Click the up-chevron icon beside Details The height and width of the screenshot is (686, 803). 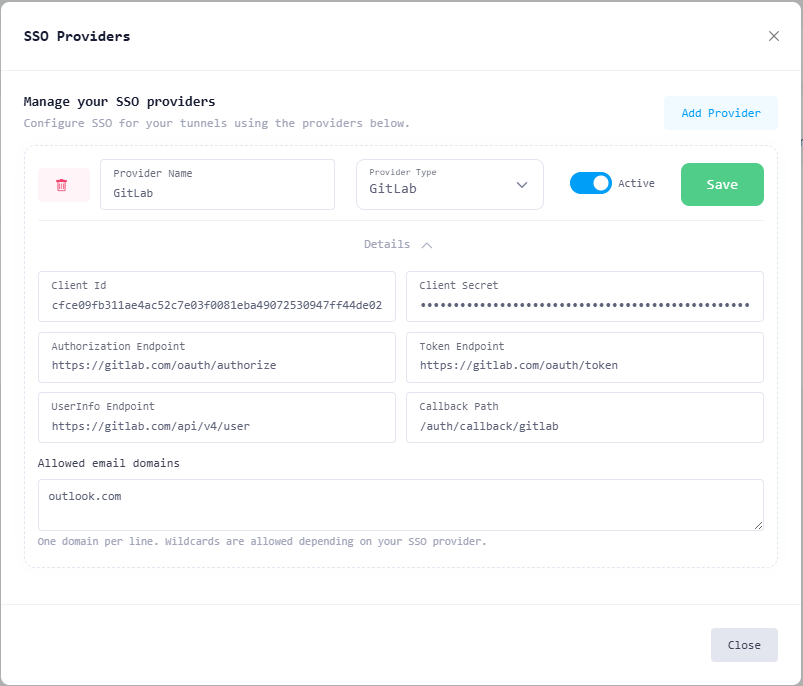pyautogui.click(x=427, y=244)
